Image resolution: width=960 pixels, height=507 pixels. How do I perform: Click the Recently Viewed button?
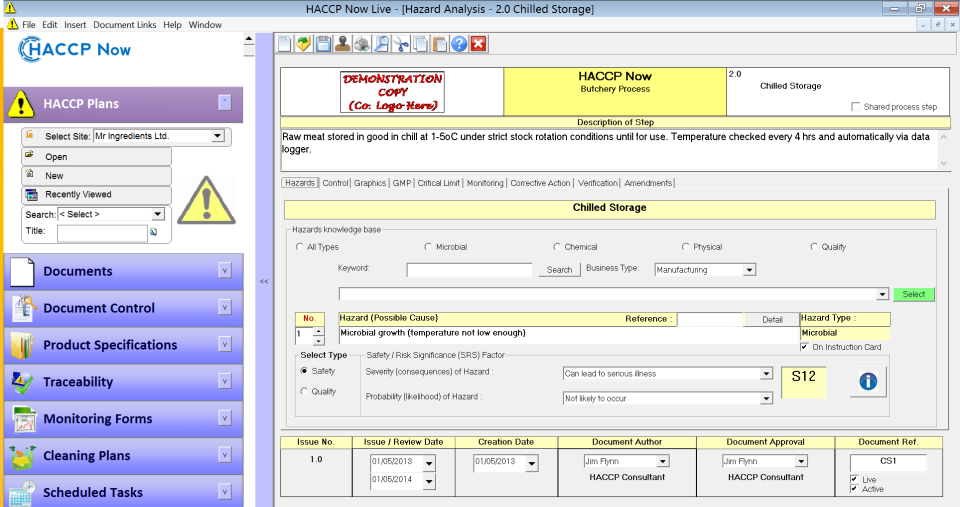coord(96,195)
